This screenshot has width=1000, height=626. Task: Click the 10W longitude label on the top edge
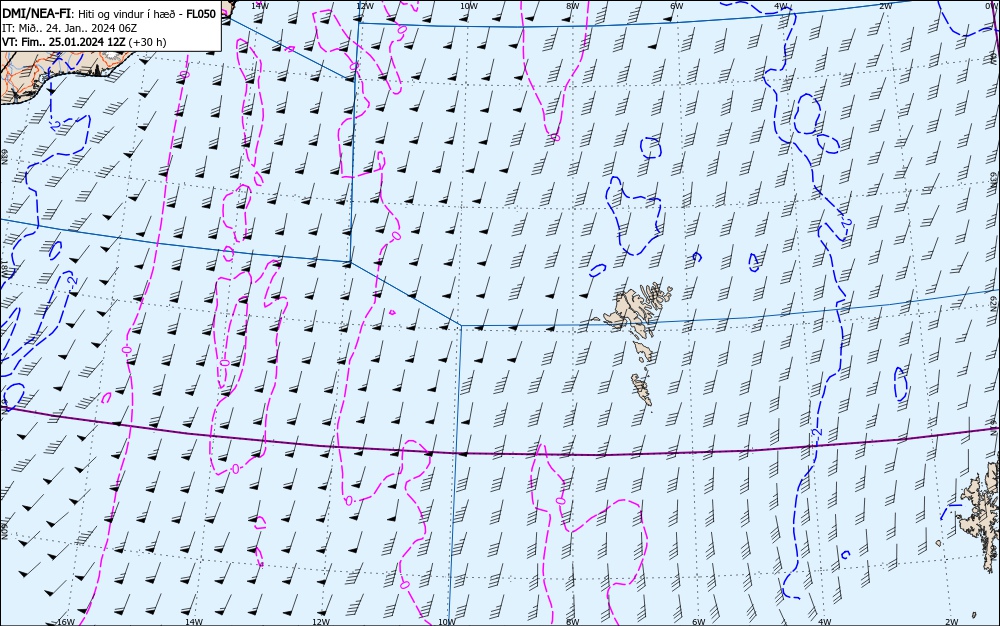pyautogui.click(x=469, y=6)
